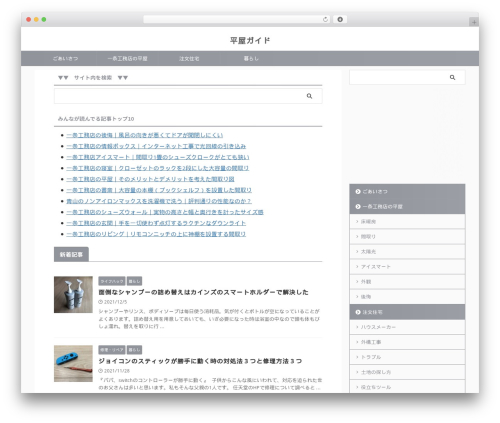Open top-10 link about 情報ボックス インターネット工事
Image resolution: width=500 pixels, height=423 pixels.
[156, 146]
